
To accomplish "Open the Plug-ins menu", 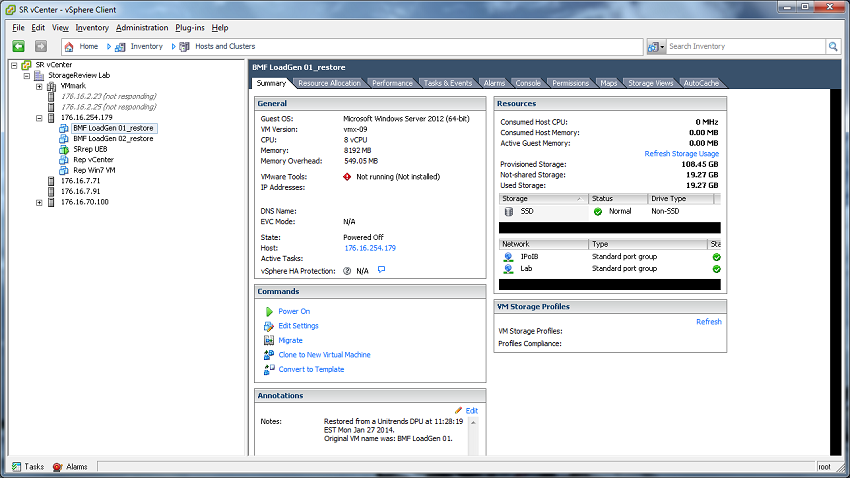I will click(190, 28).
